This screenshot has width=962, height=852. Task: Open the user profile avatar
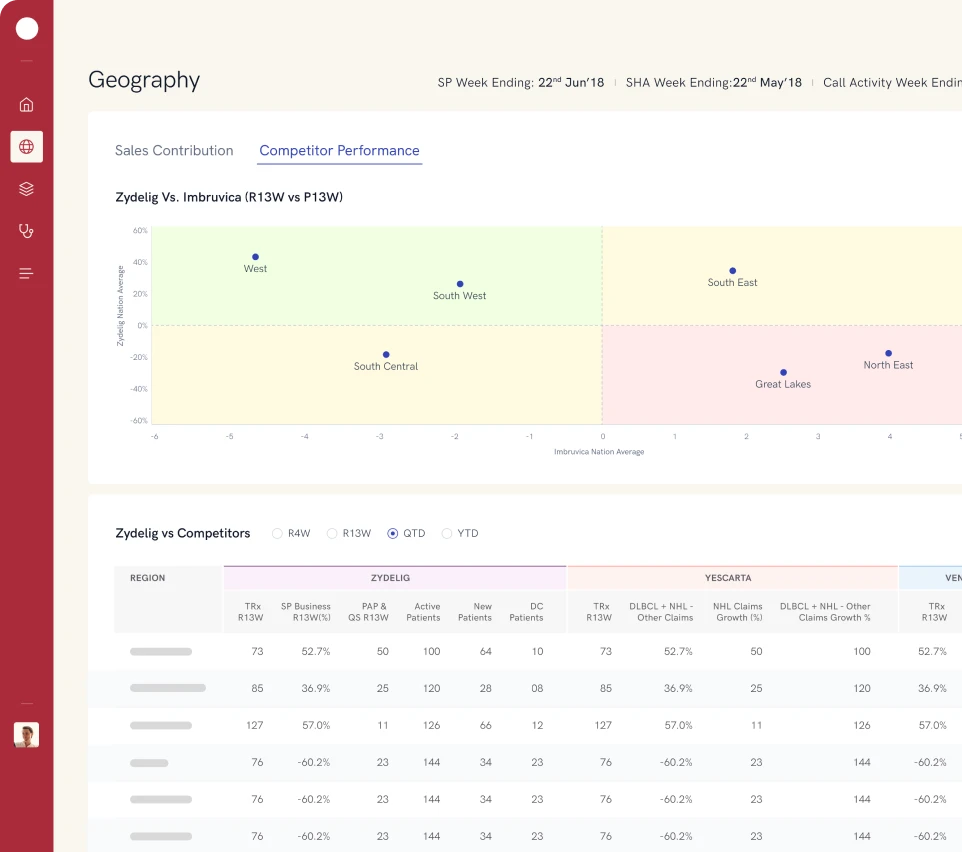tap(26, 734)
